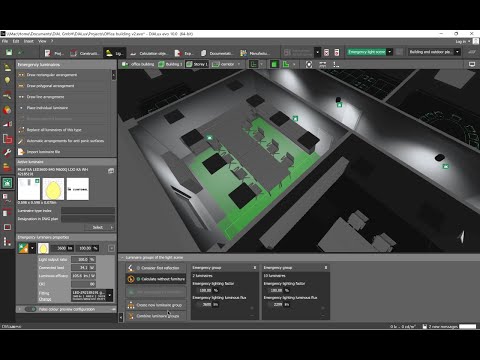The width and height of the screenshot is (480, 360).
Task: Open the Lamps tool with bulb icon
Action: click(7, 80)
